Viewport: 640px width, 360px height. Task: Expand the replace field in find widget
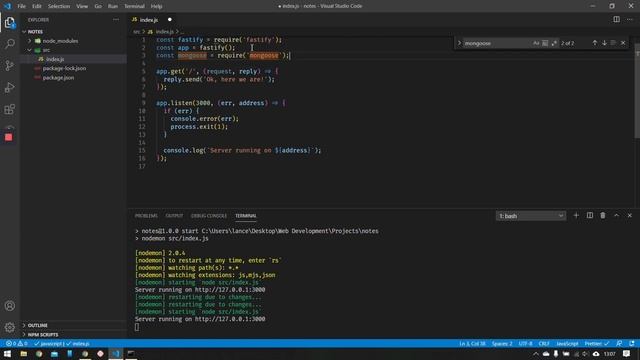point(459,43)
